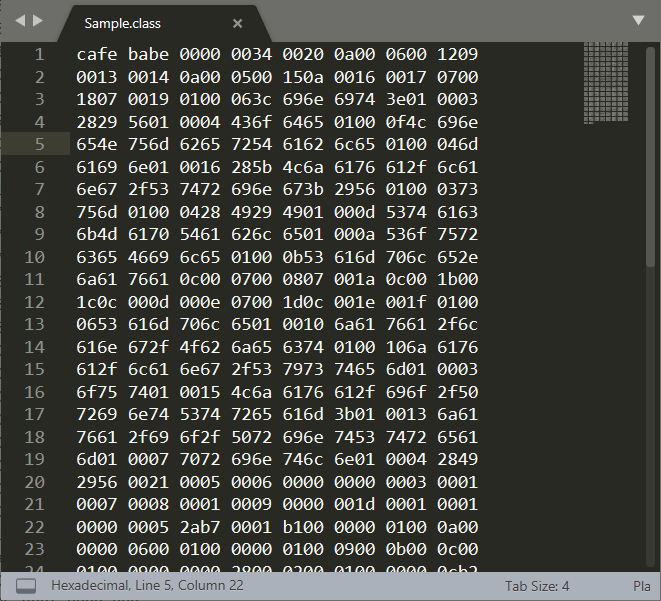Click the Hexadecimal, Line 5, Column 22 status text
This screenshot has width=661, height=601.
[x=147, y=585]
